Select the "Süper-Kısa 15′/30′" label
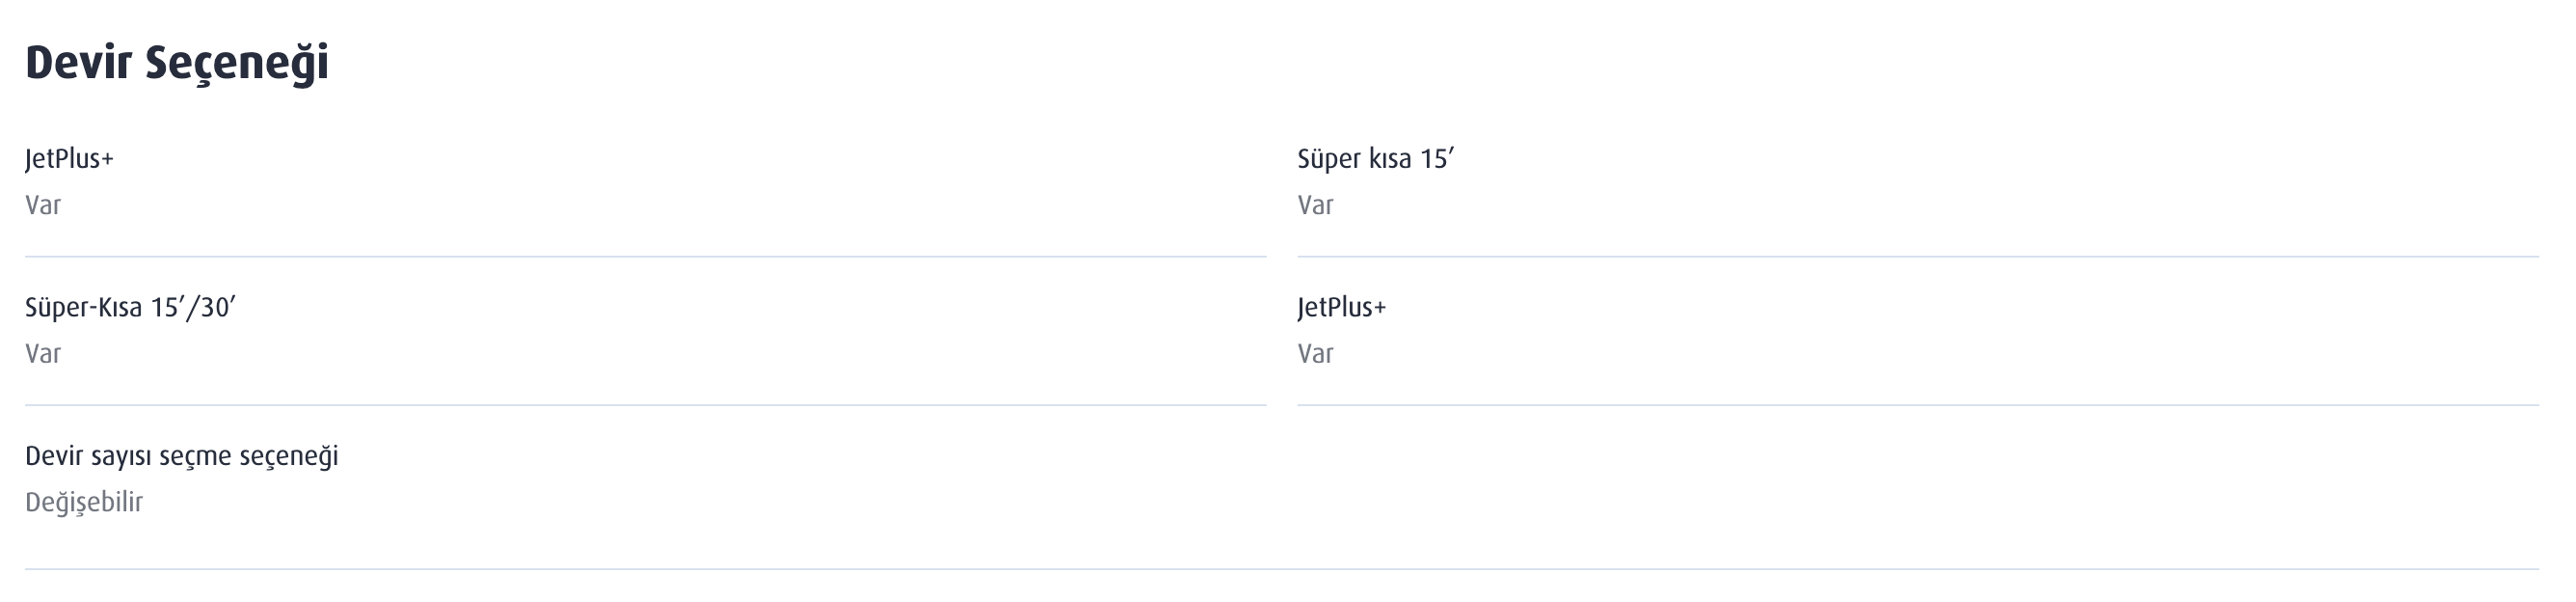The height and width of the screenshot is (602, 2576). [130, 307]
